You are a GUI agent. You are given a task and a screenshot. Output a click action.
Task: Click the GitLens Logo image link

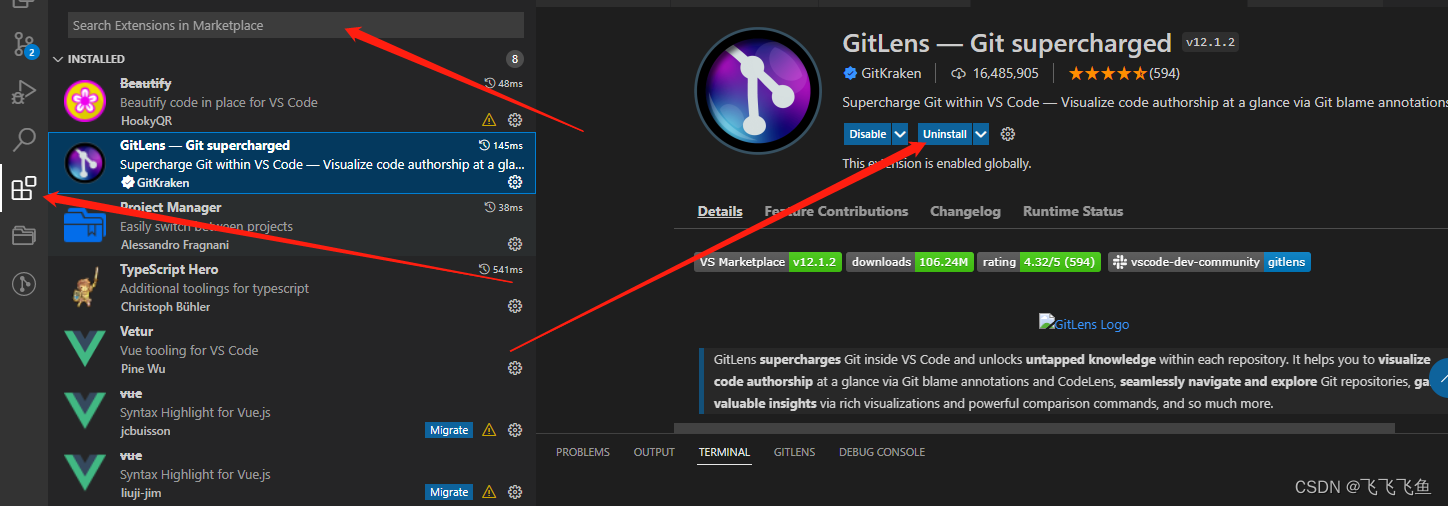tap(1084, 324)
